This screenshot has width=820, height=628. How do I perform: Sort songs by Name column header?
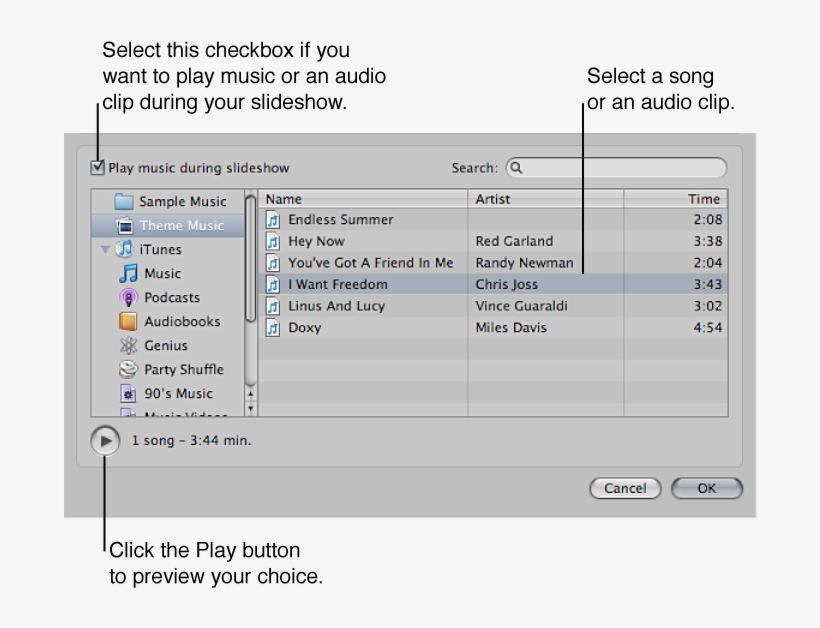tap(363, 199)
